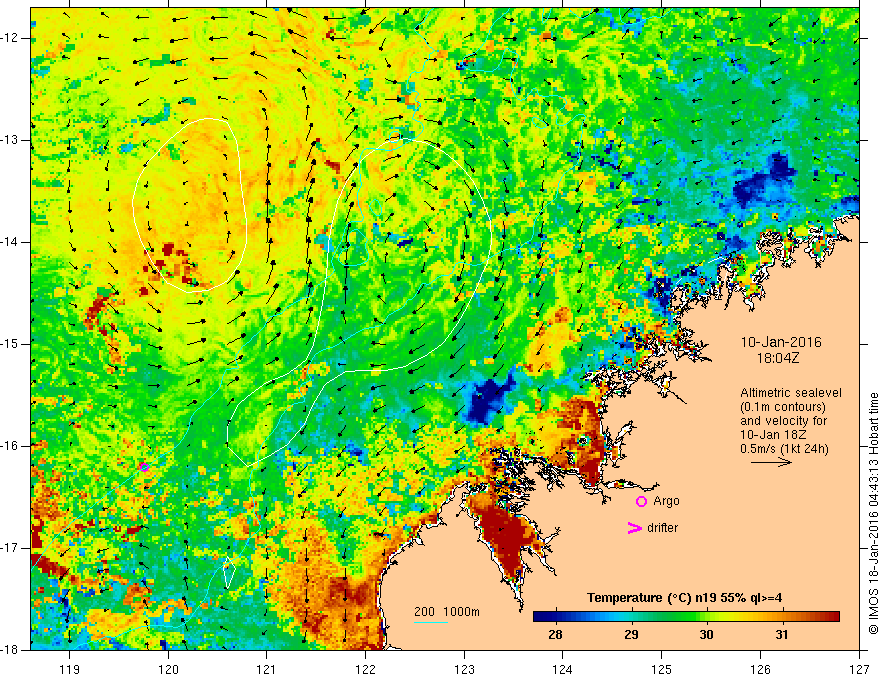This screenshot has width=880, height=680.
Task: Click the latitude label '-14'
Action: [11, 242]
